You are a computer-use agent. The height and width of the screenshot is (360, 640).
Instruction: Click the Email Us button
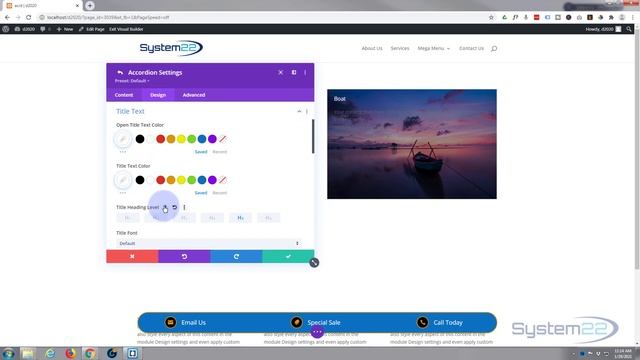point(186,322)
